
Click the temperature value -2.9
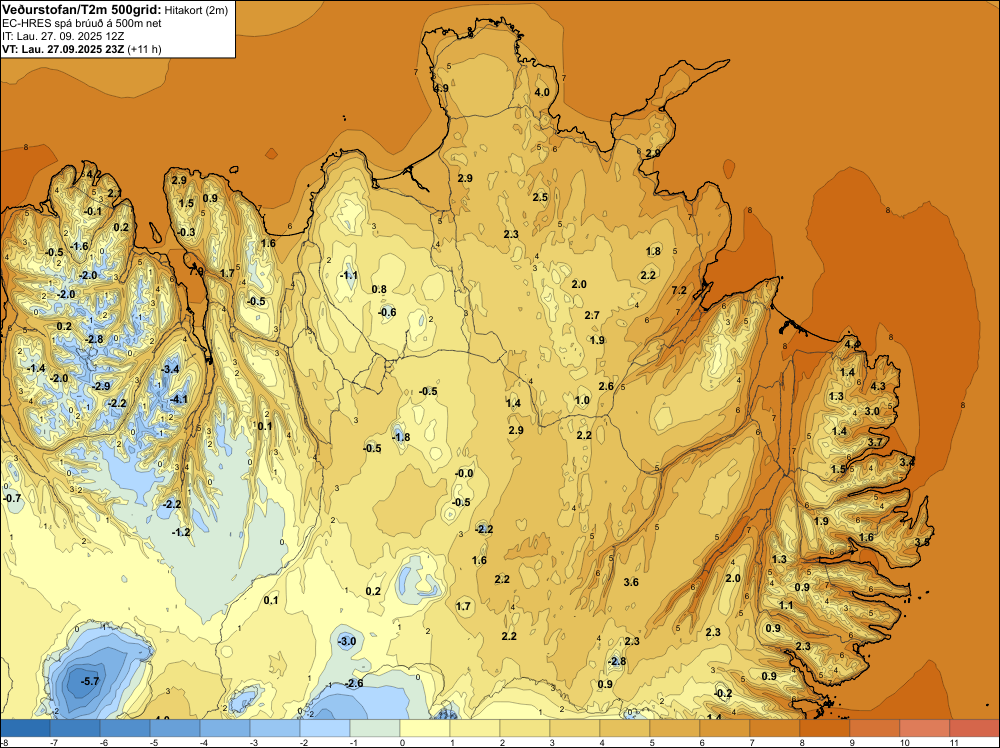pyautogui.click(x=101, y=386)
